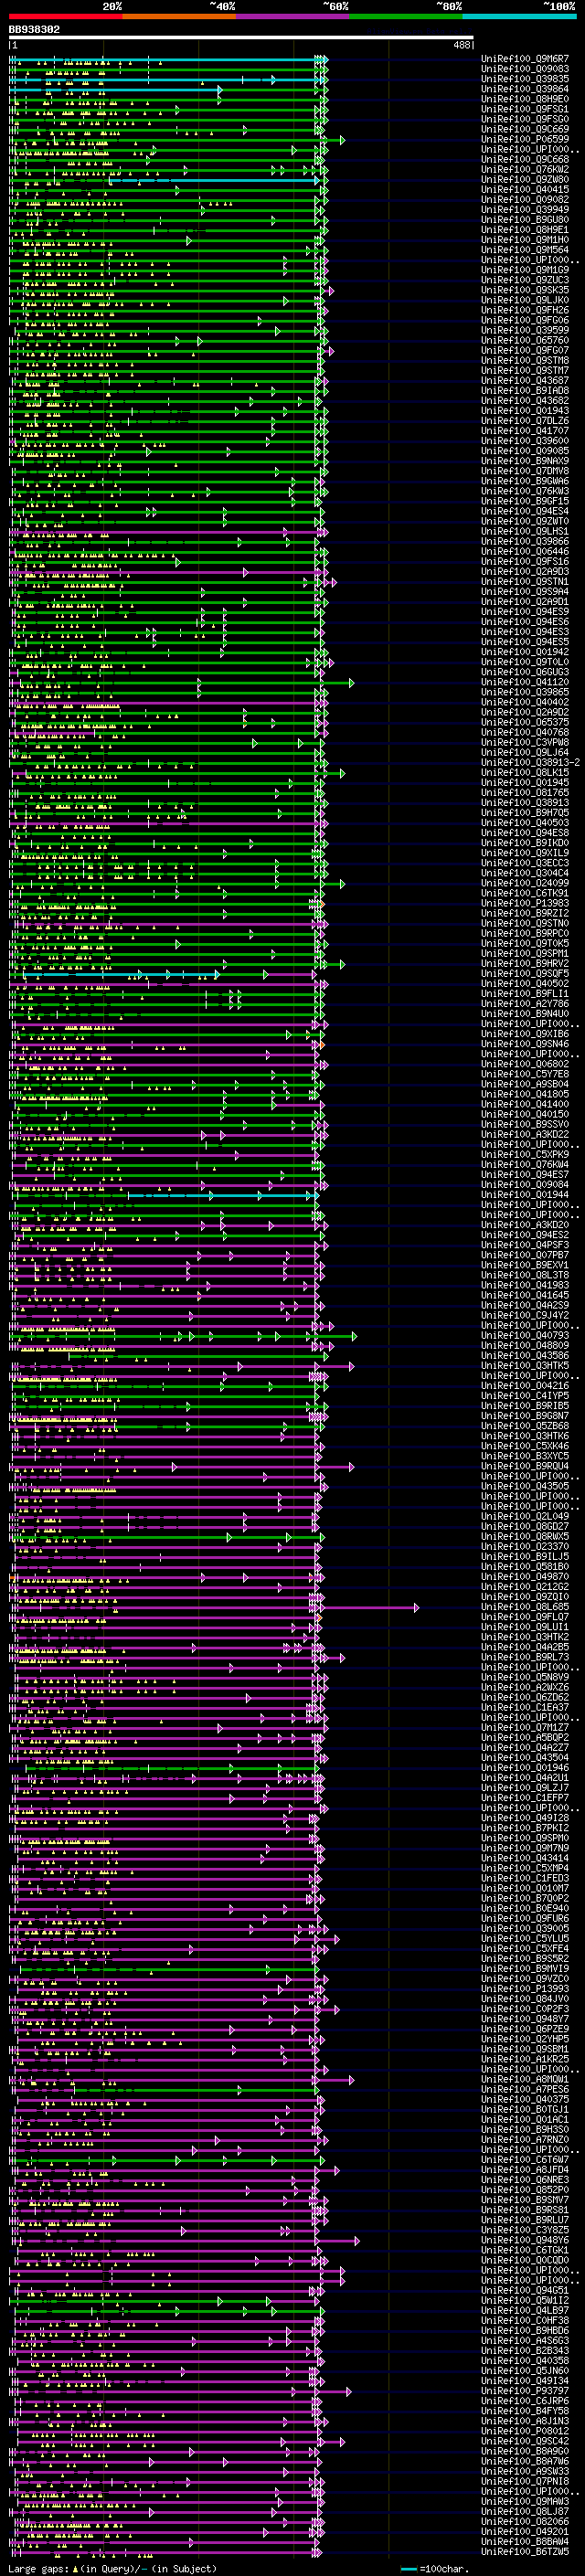
Task: Select the UniRef100_Q41120 label
Action: click(525, 682)
